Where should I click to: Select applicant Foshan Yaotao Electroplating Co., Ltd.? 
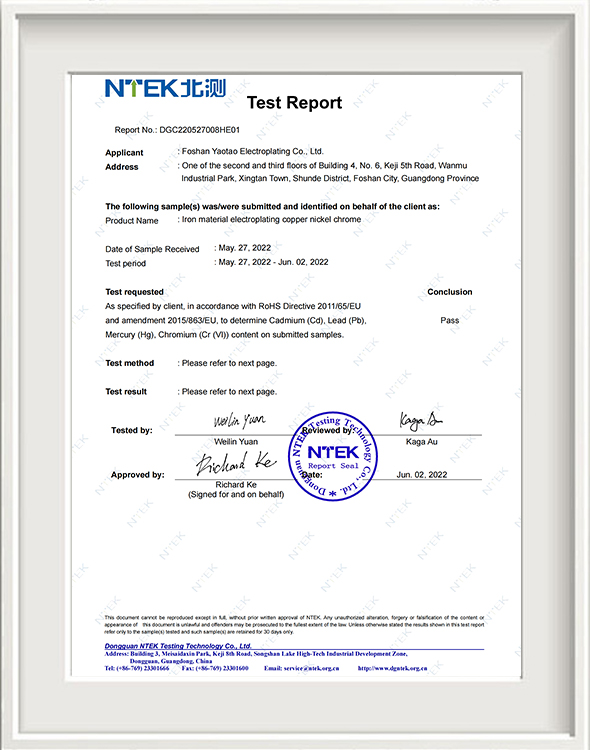(253, 151)
